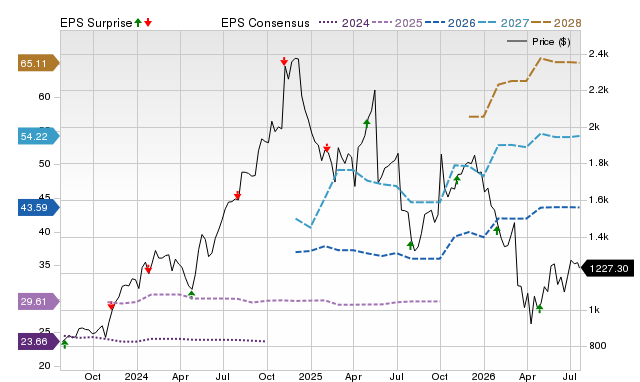Click the Oct label just before 2024
640x382 pixels.
tap(93, 376)
